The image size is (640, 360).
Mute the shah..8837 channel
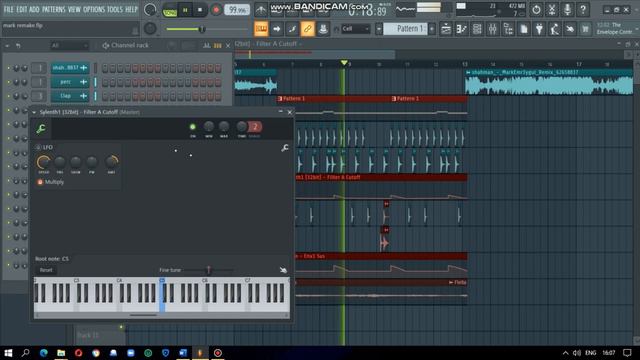(9, 68)
